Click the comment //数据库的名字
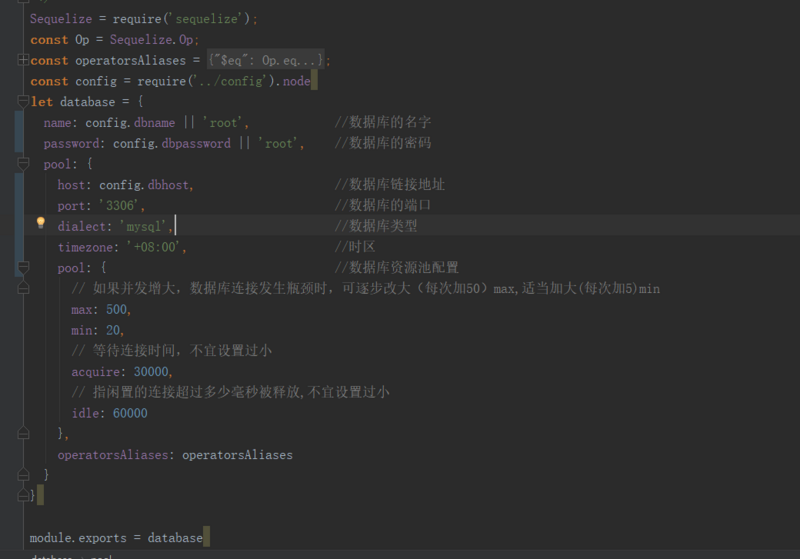The image size is (800, 559). pyautogui.click(x=383, y=122)
